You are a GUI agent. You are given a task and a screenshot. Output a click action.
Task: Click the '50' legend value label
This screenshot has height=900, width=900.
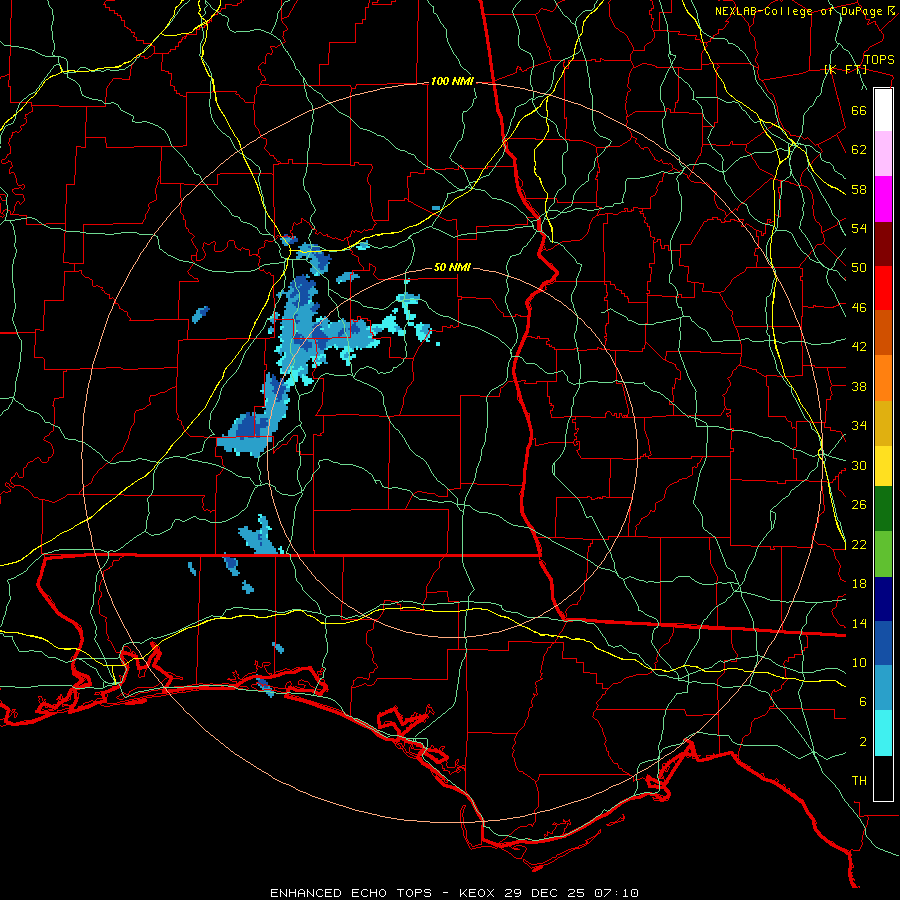click(x=859, y=268)
